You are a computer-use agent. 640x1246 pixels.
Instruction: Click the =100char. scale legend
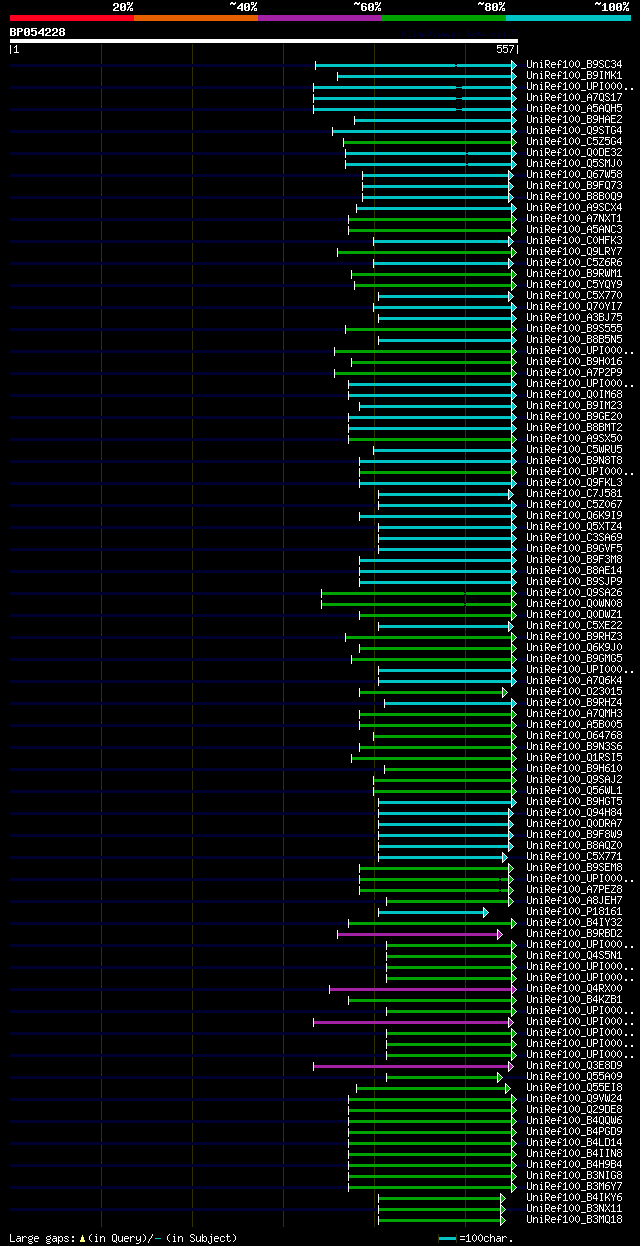(x=477, y=1239)
